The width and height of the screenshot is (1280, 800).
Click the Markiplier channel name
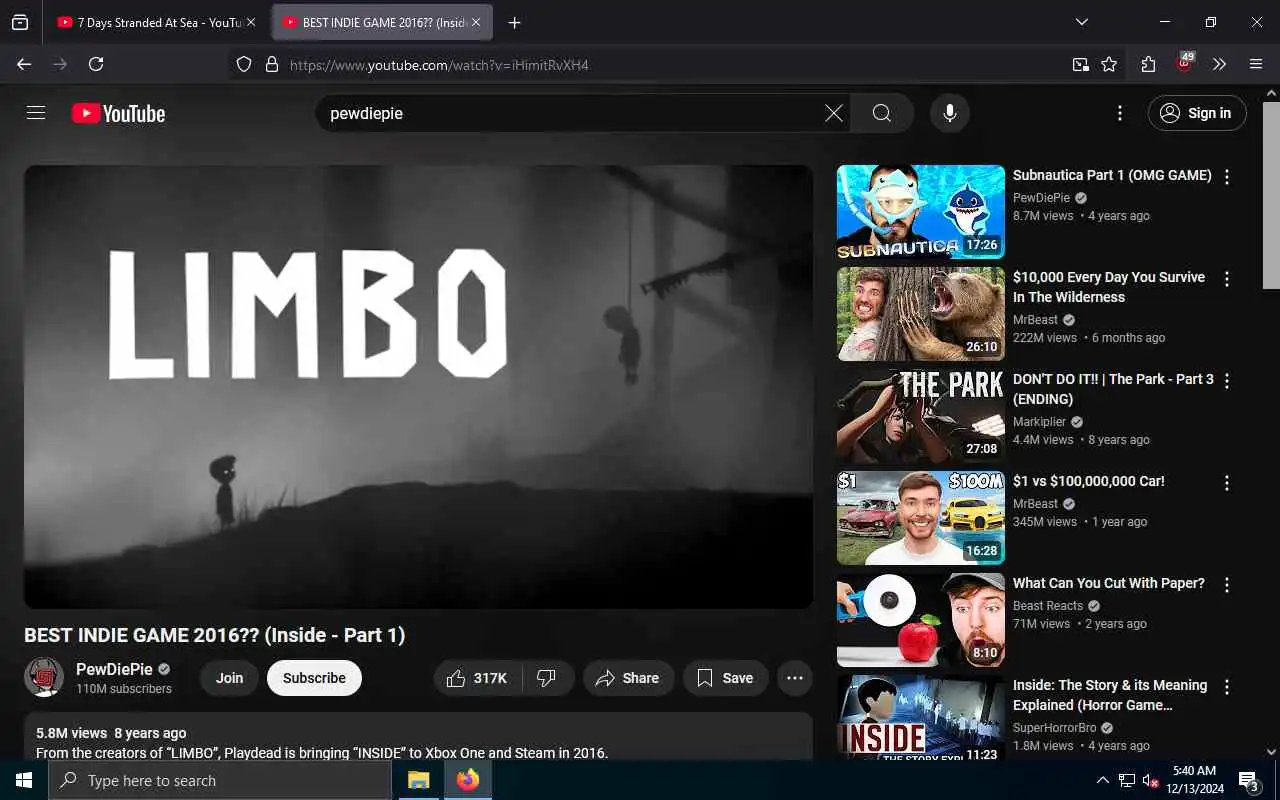tap(1039, 422)
